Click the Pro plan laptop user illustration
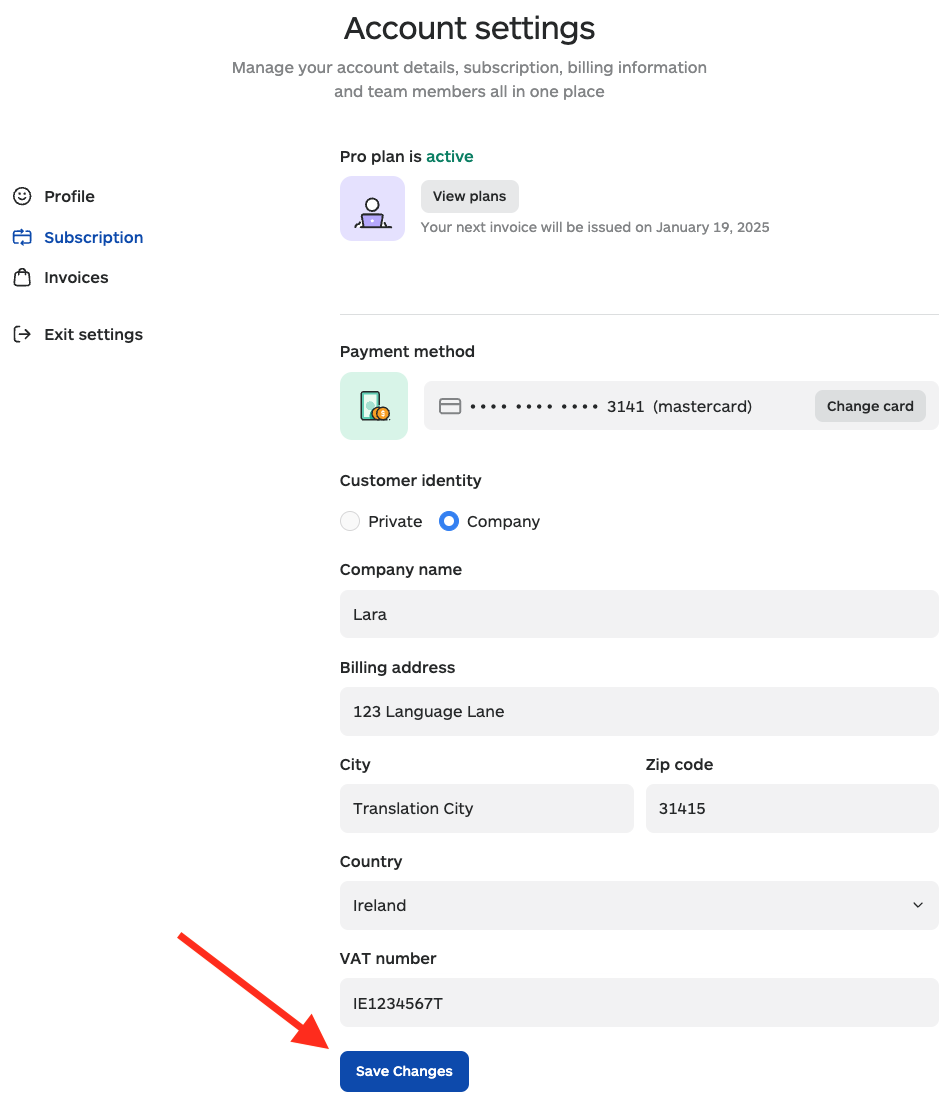This screenshot has height=1105, width=952. 372,209
